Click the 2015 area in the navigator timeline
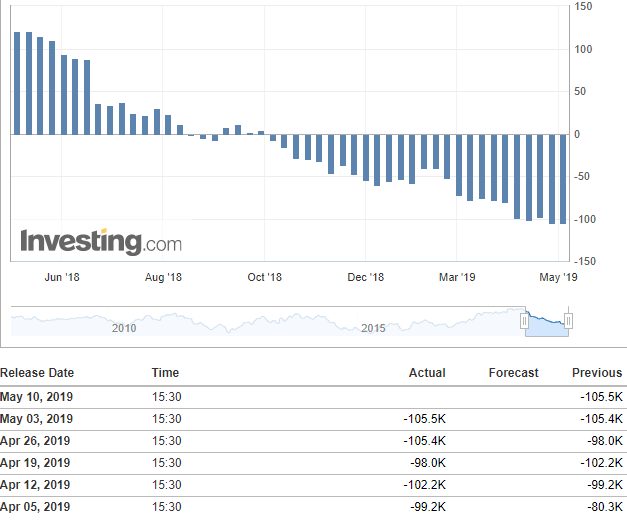This screenshot has width=627, height=522. coord(372,328)
